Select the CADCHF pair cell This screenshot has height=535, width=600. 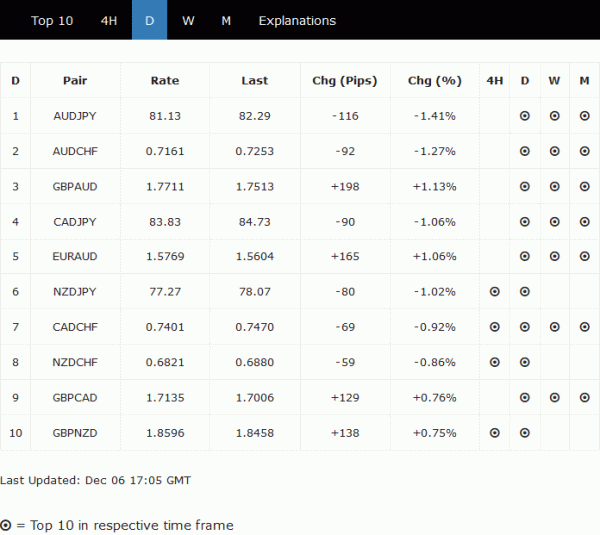click(75, 327)
